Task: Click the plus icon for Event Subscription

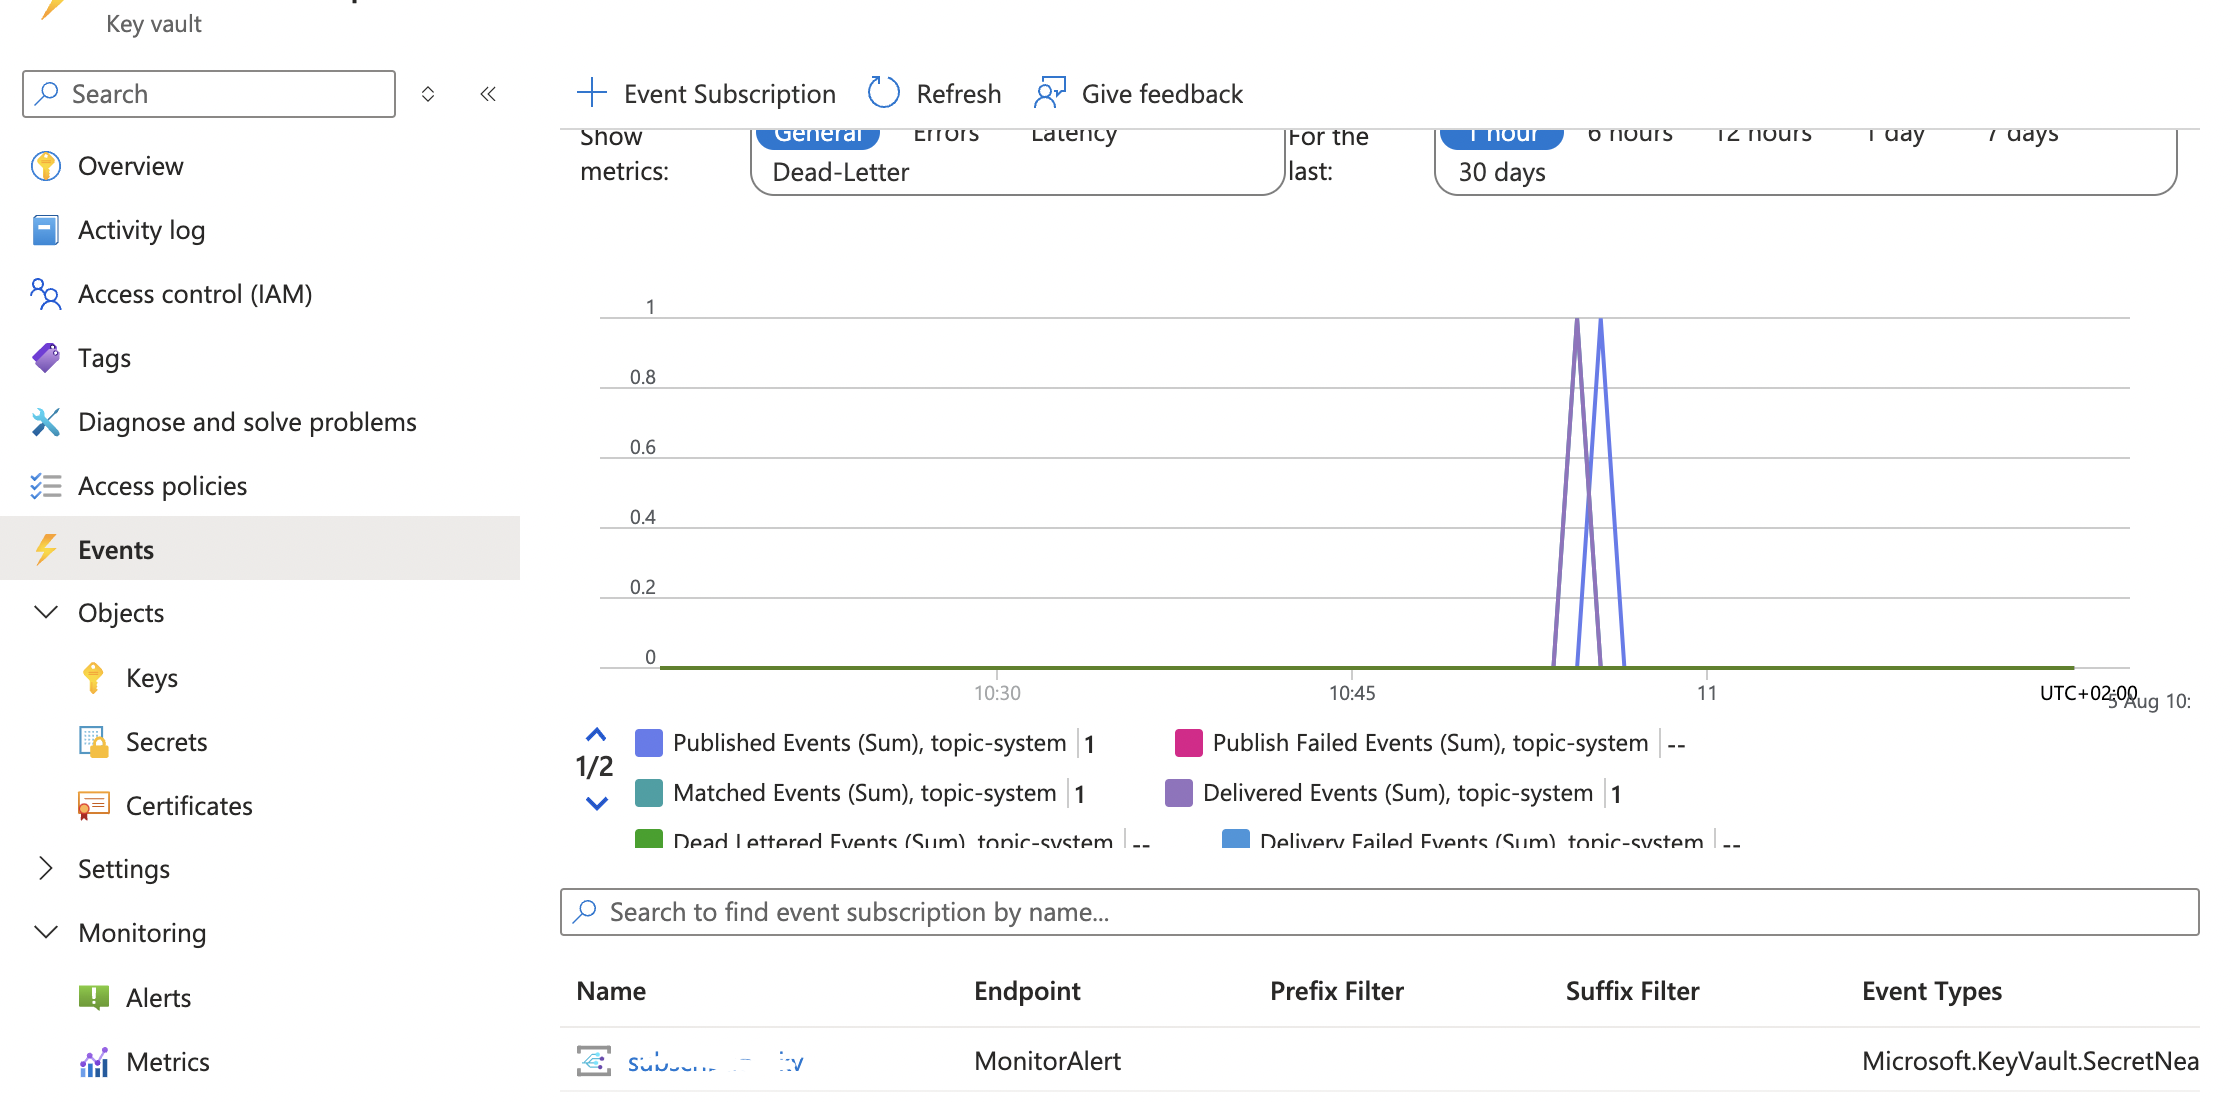Action: click(592, 93)
